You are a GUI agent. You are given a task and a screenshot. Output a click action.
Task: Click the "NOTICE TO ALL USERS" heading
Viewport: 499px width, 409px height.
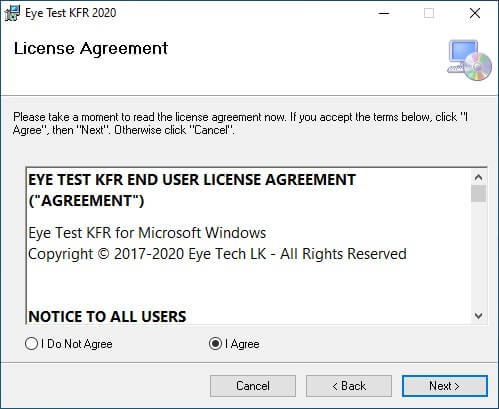coord(107,317)
